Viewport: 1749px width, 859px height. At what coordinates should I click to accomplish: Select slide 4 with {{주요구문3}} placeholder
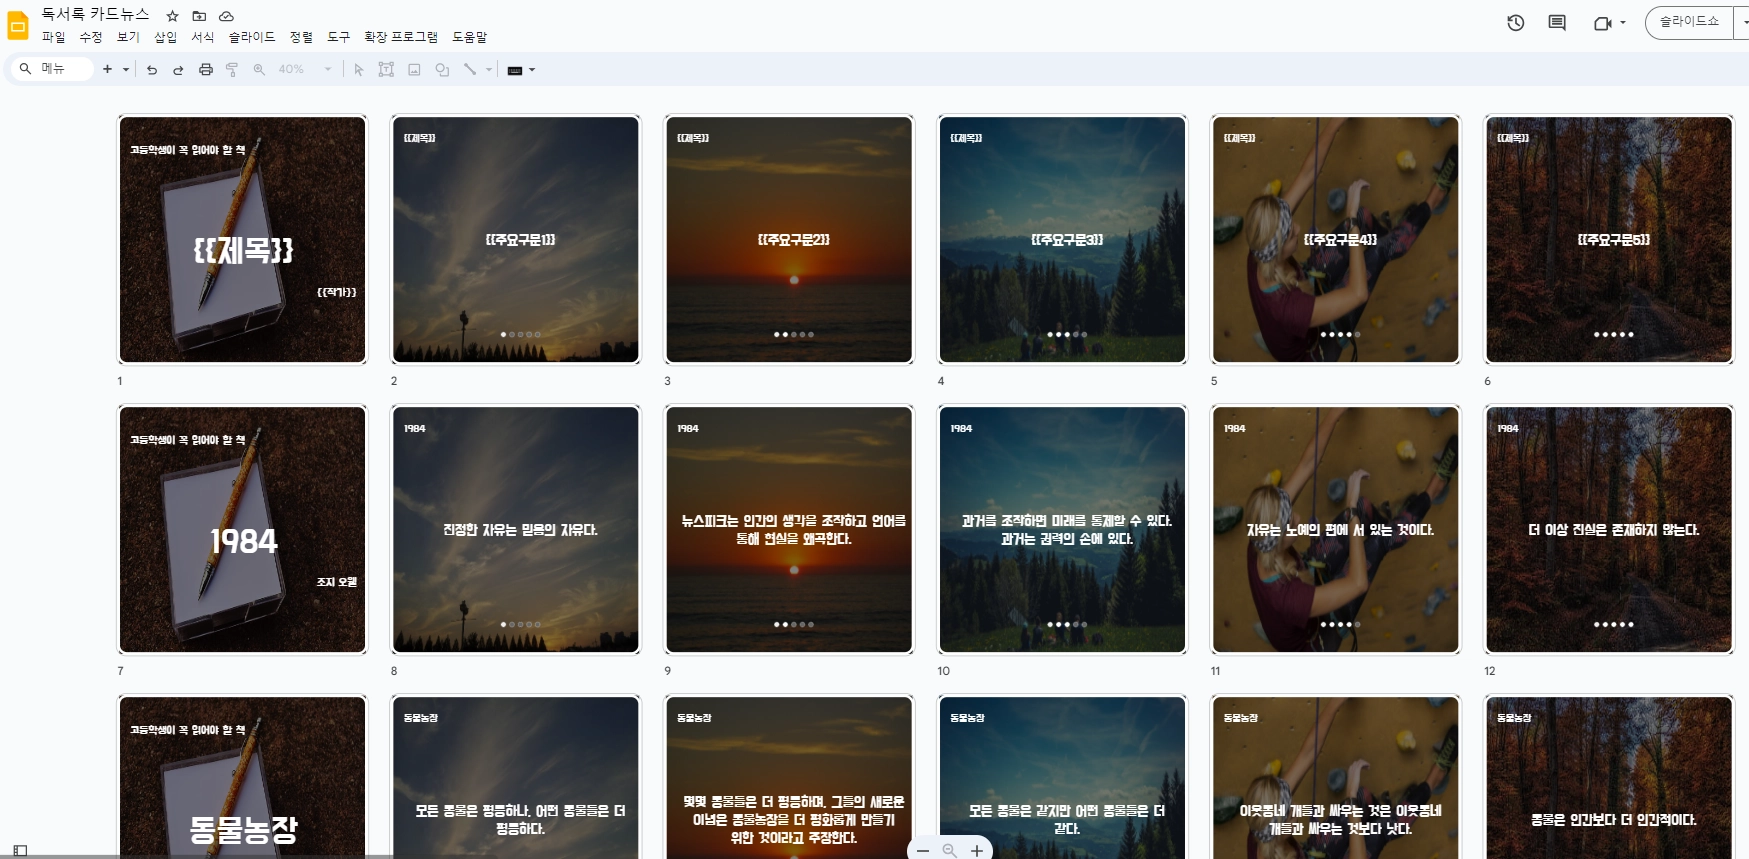pyautogui.click(x=1062, y=240)
